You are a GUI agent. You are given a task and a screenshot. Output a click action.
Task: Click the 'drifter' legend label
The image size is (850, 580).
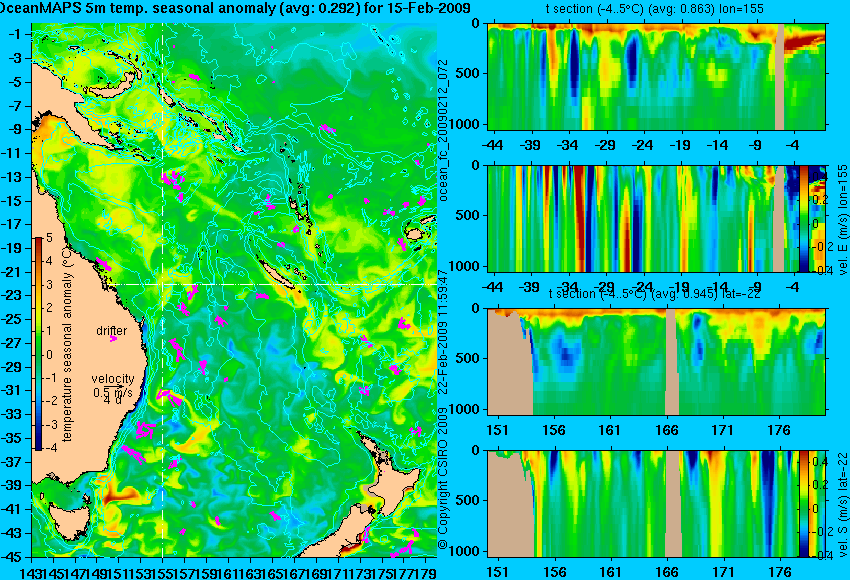(x=112, y=331)
